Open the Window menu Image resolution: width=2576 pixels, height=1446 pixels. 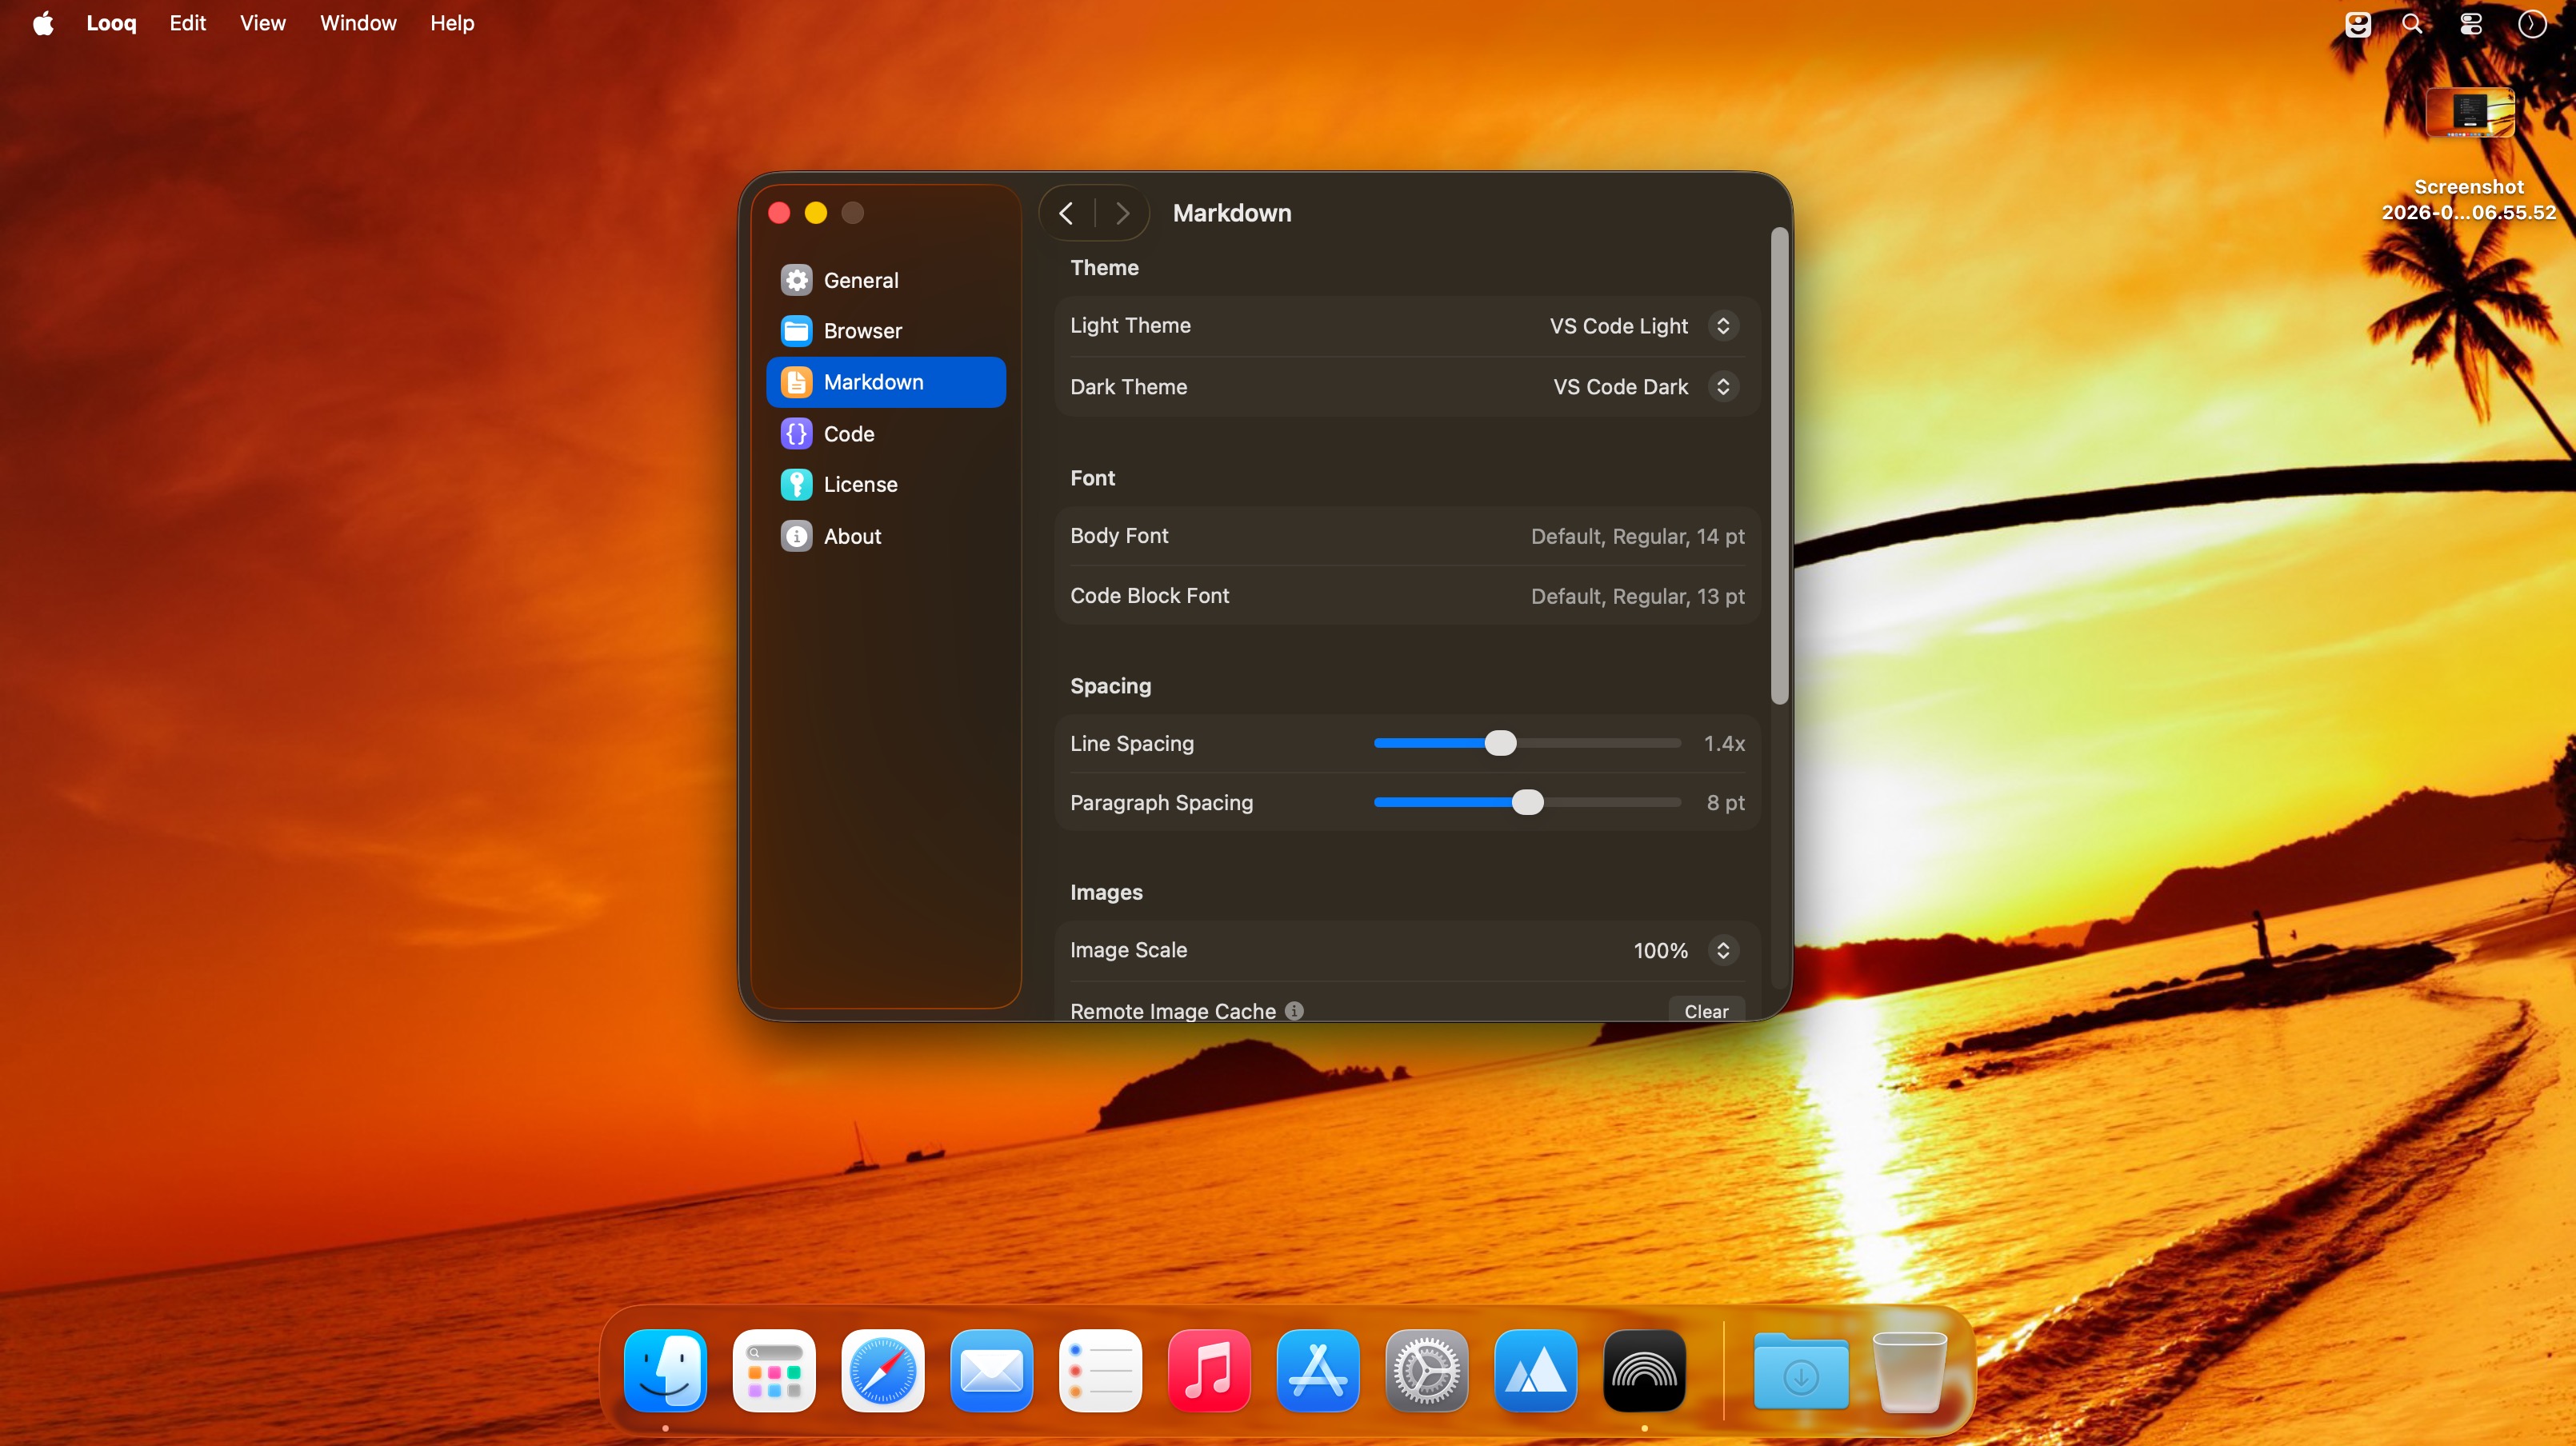pyautogui.click(x=358, y=23)
